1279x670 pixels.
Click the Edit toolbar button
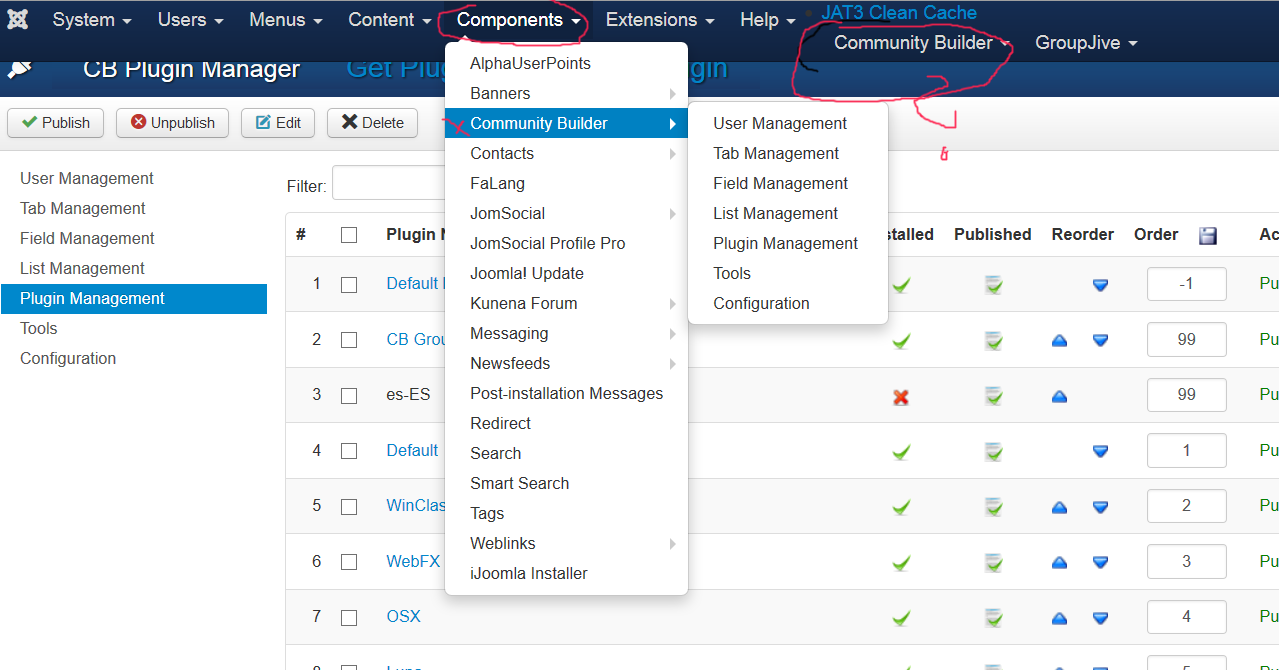click(x=278, y=123)
